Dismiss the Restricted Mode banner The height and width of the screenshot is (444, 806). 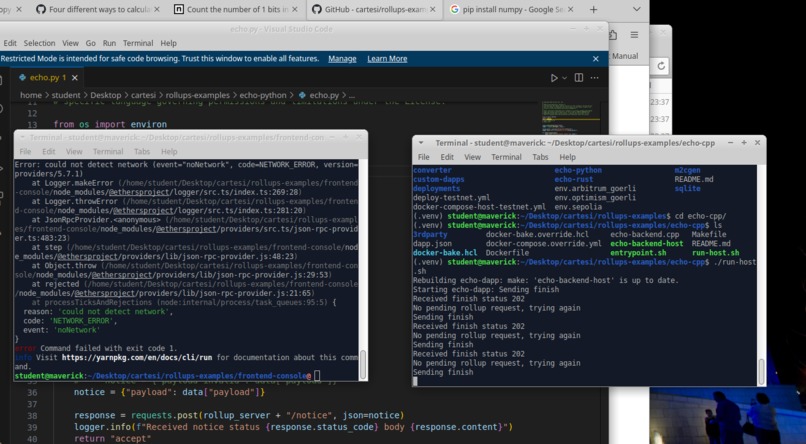[x=596, y=59]
